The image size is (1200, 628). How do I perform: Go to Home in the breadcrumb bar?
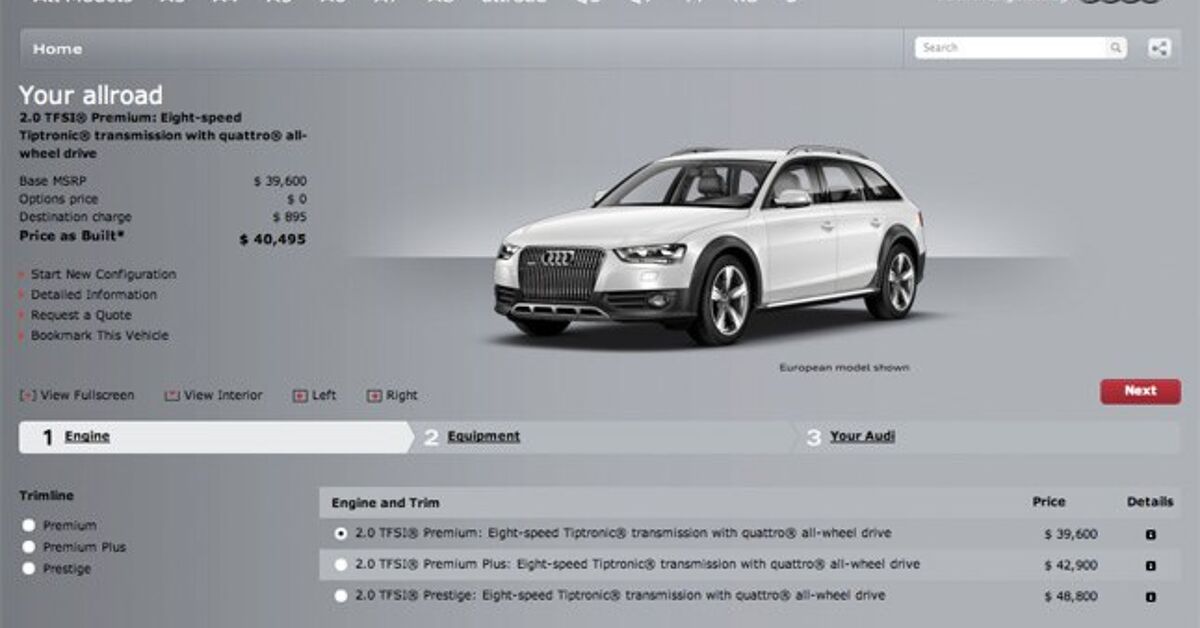(57, 48)
